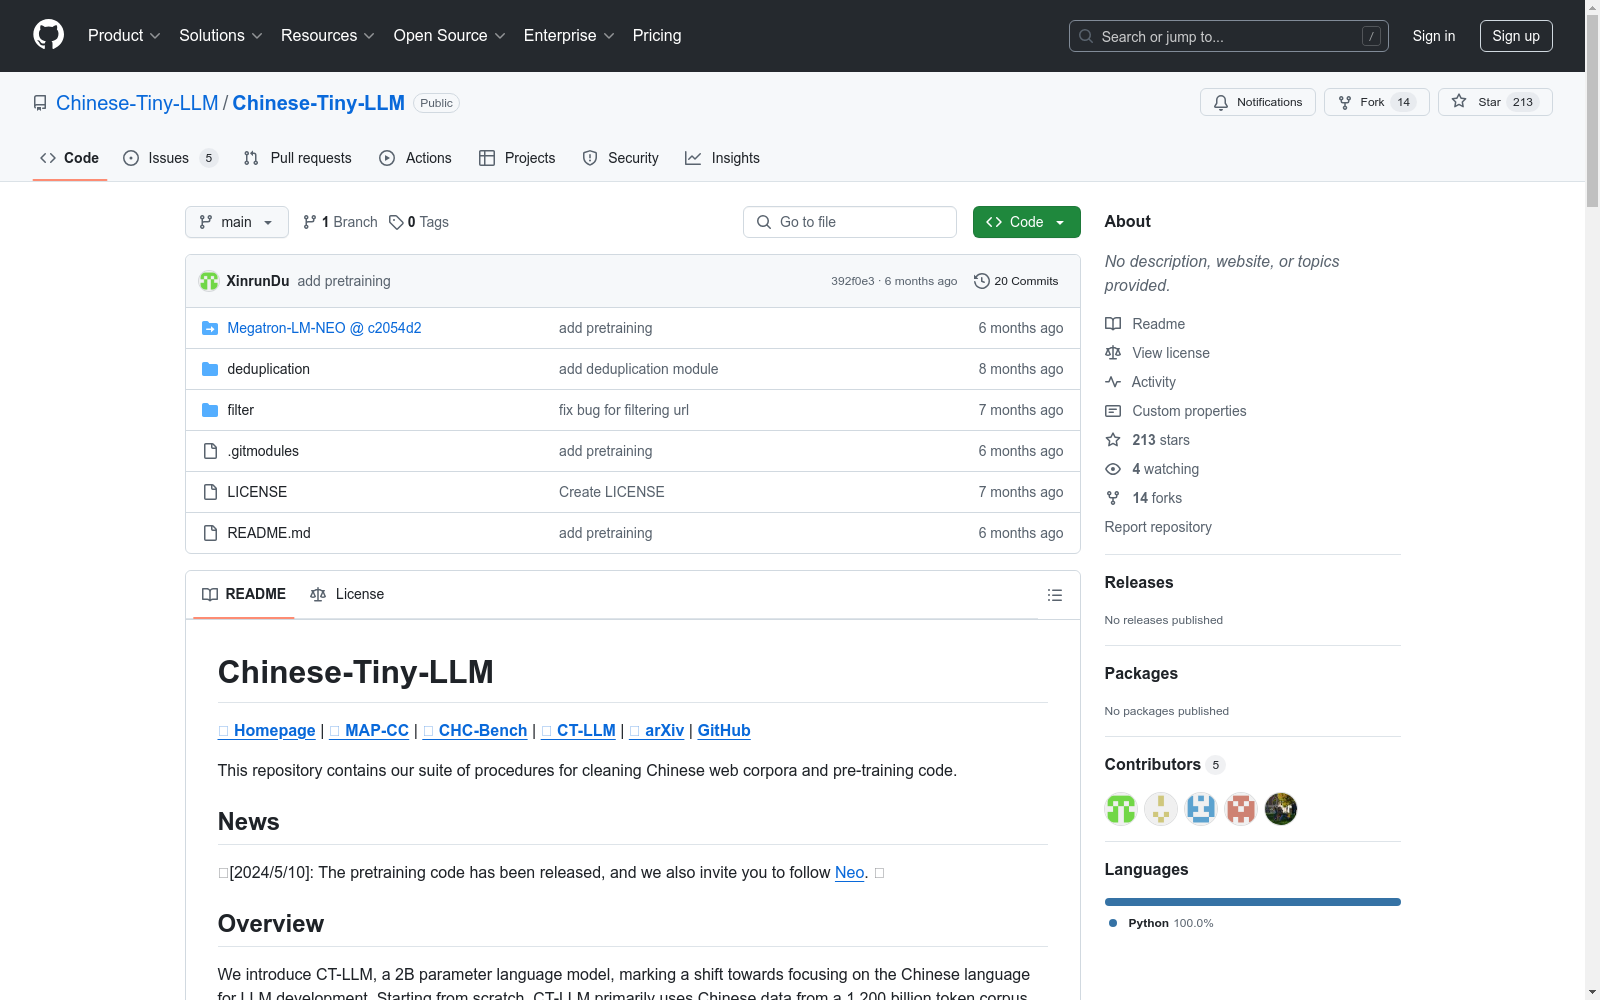Click the .gitmodules file icon

click(210, 451)
